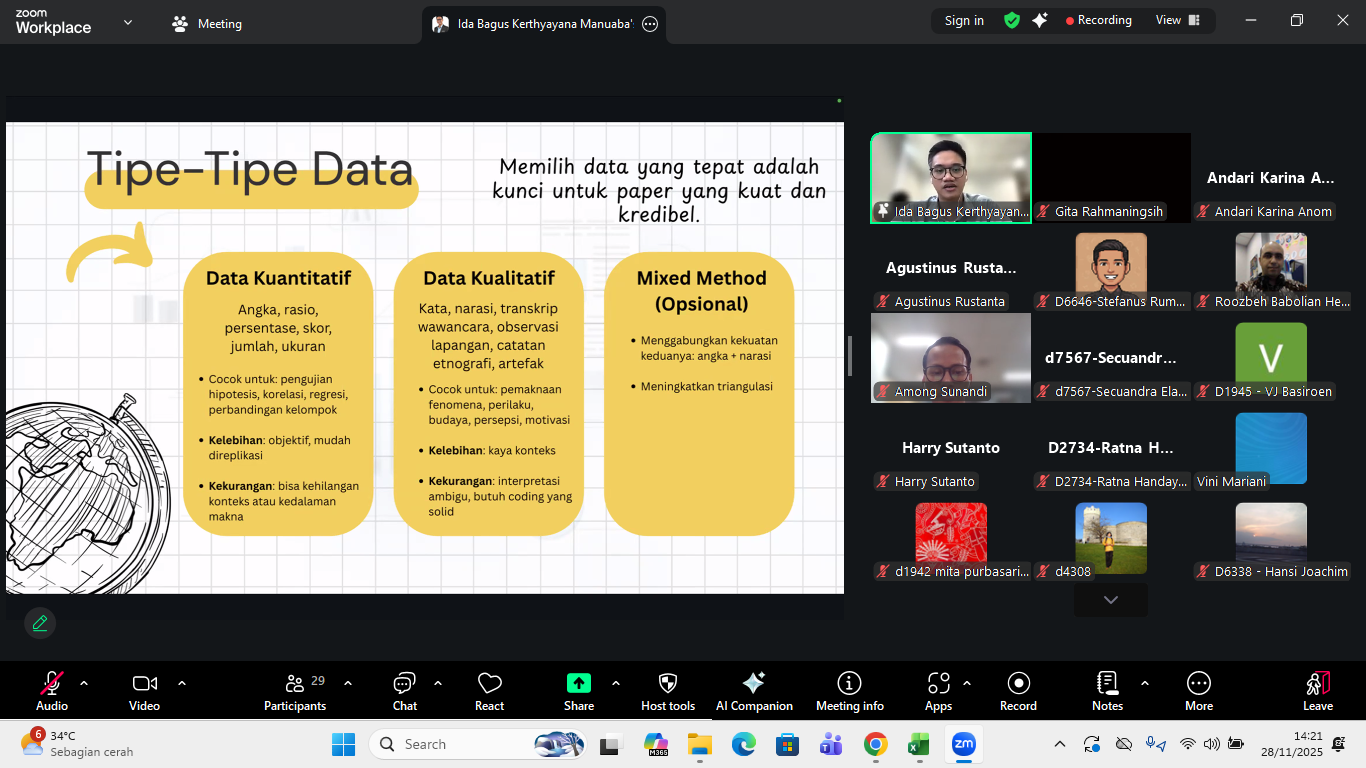Toggle the Video camera
1366x768 pixels.
(144, 691)
